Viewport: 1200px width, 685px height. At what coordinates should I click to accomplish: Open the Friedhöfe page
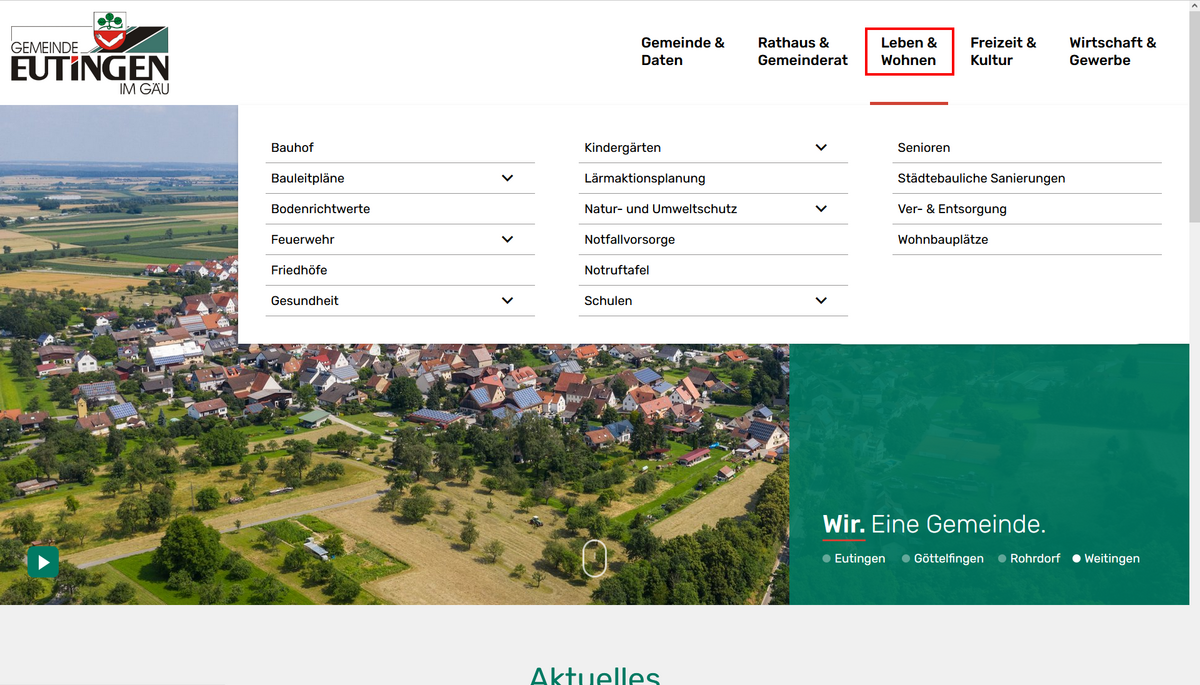tap(299, 270)
